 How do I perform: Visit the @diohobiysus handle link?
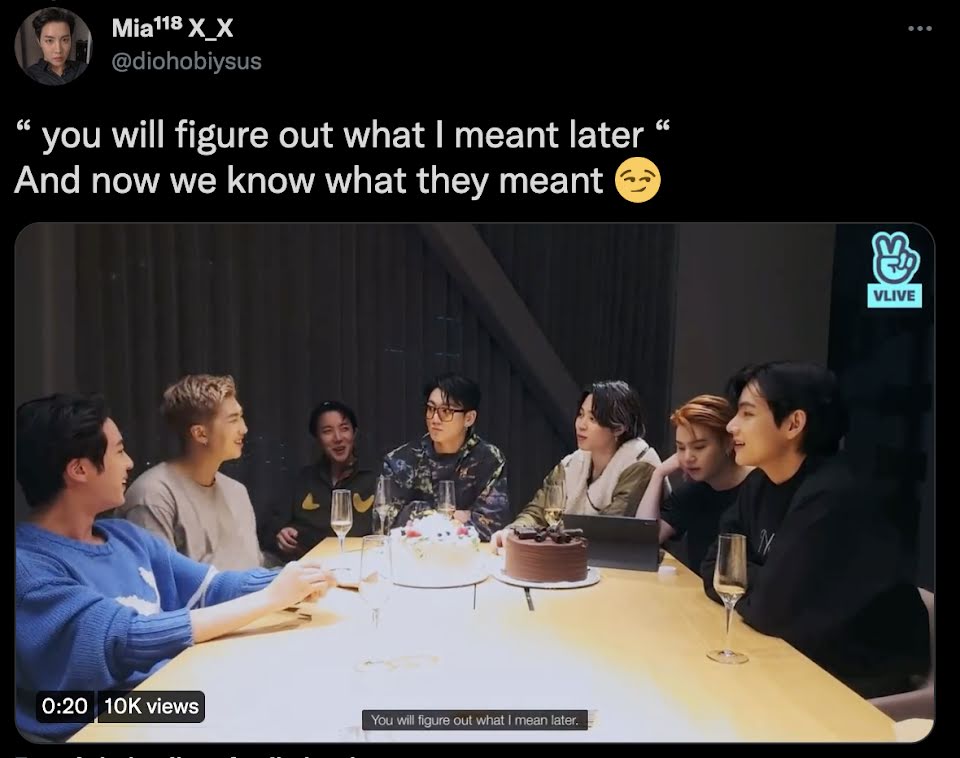(186, 61)
